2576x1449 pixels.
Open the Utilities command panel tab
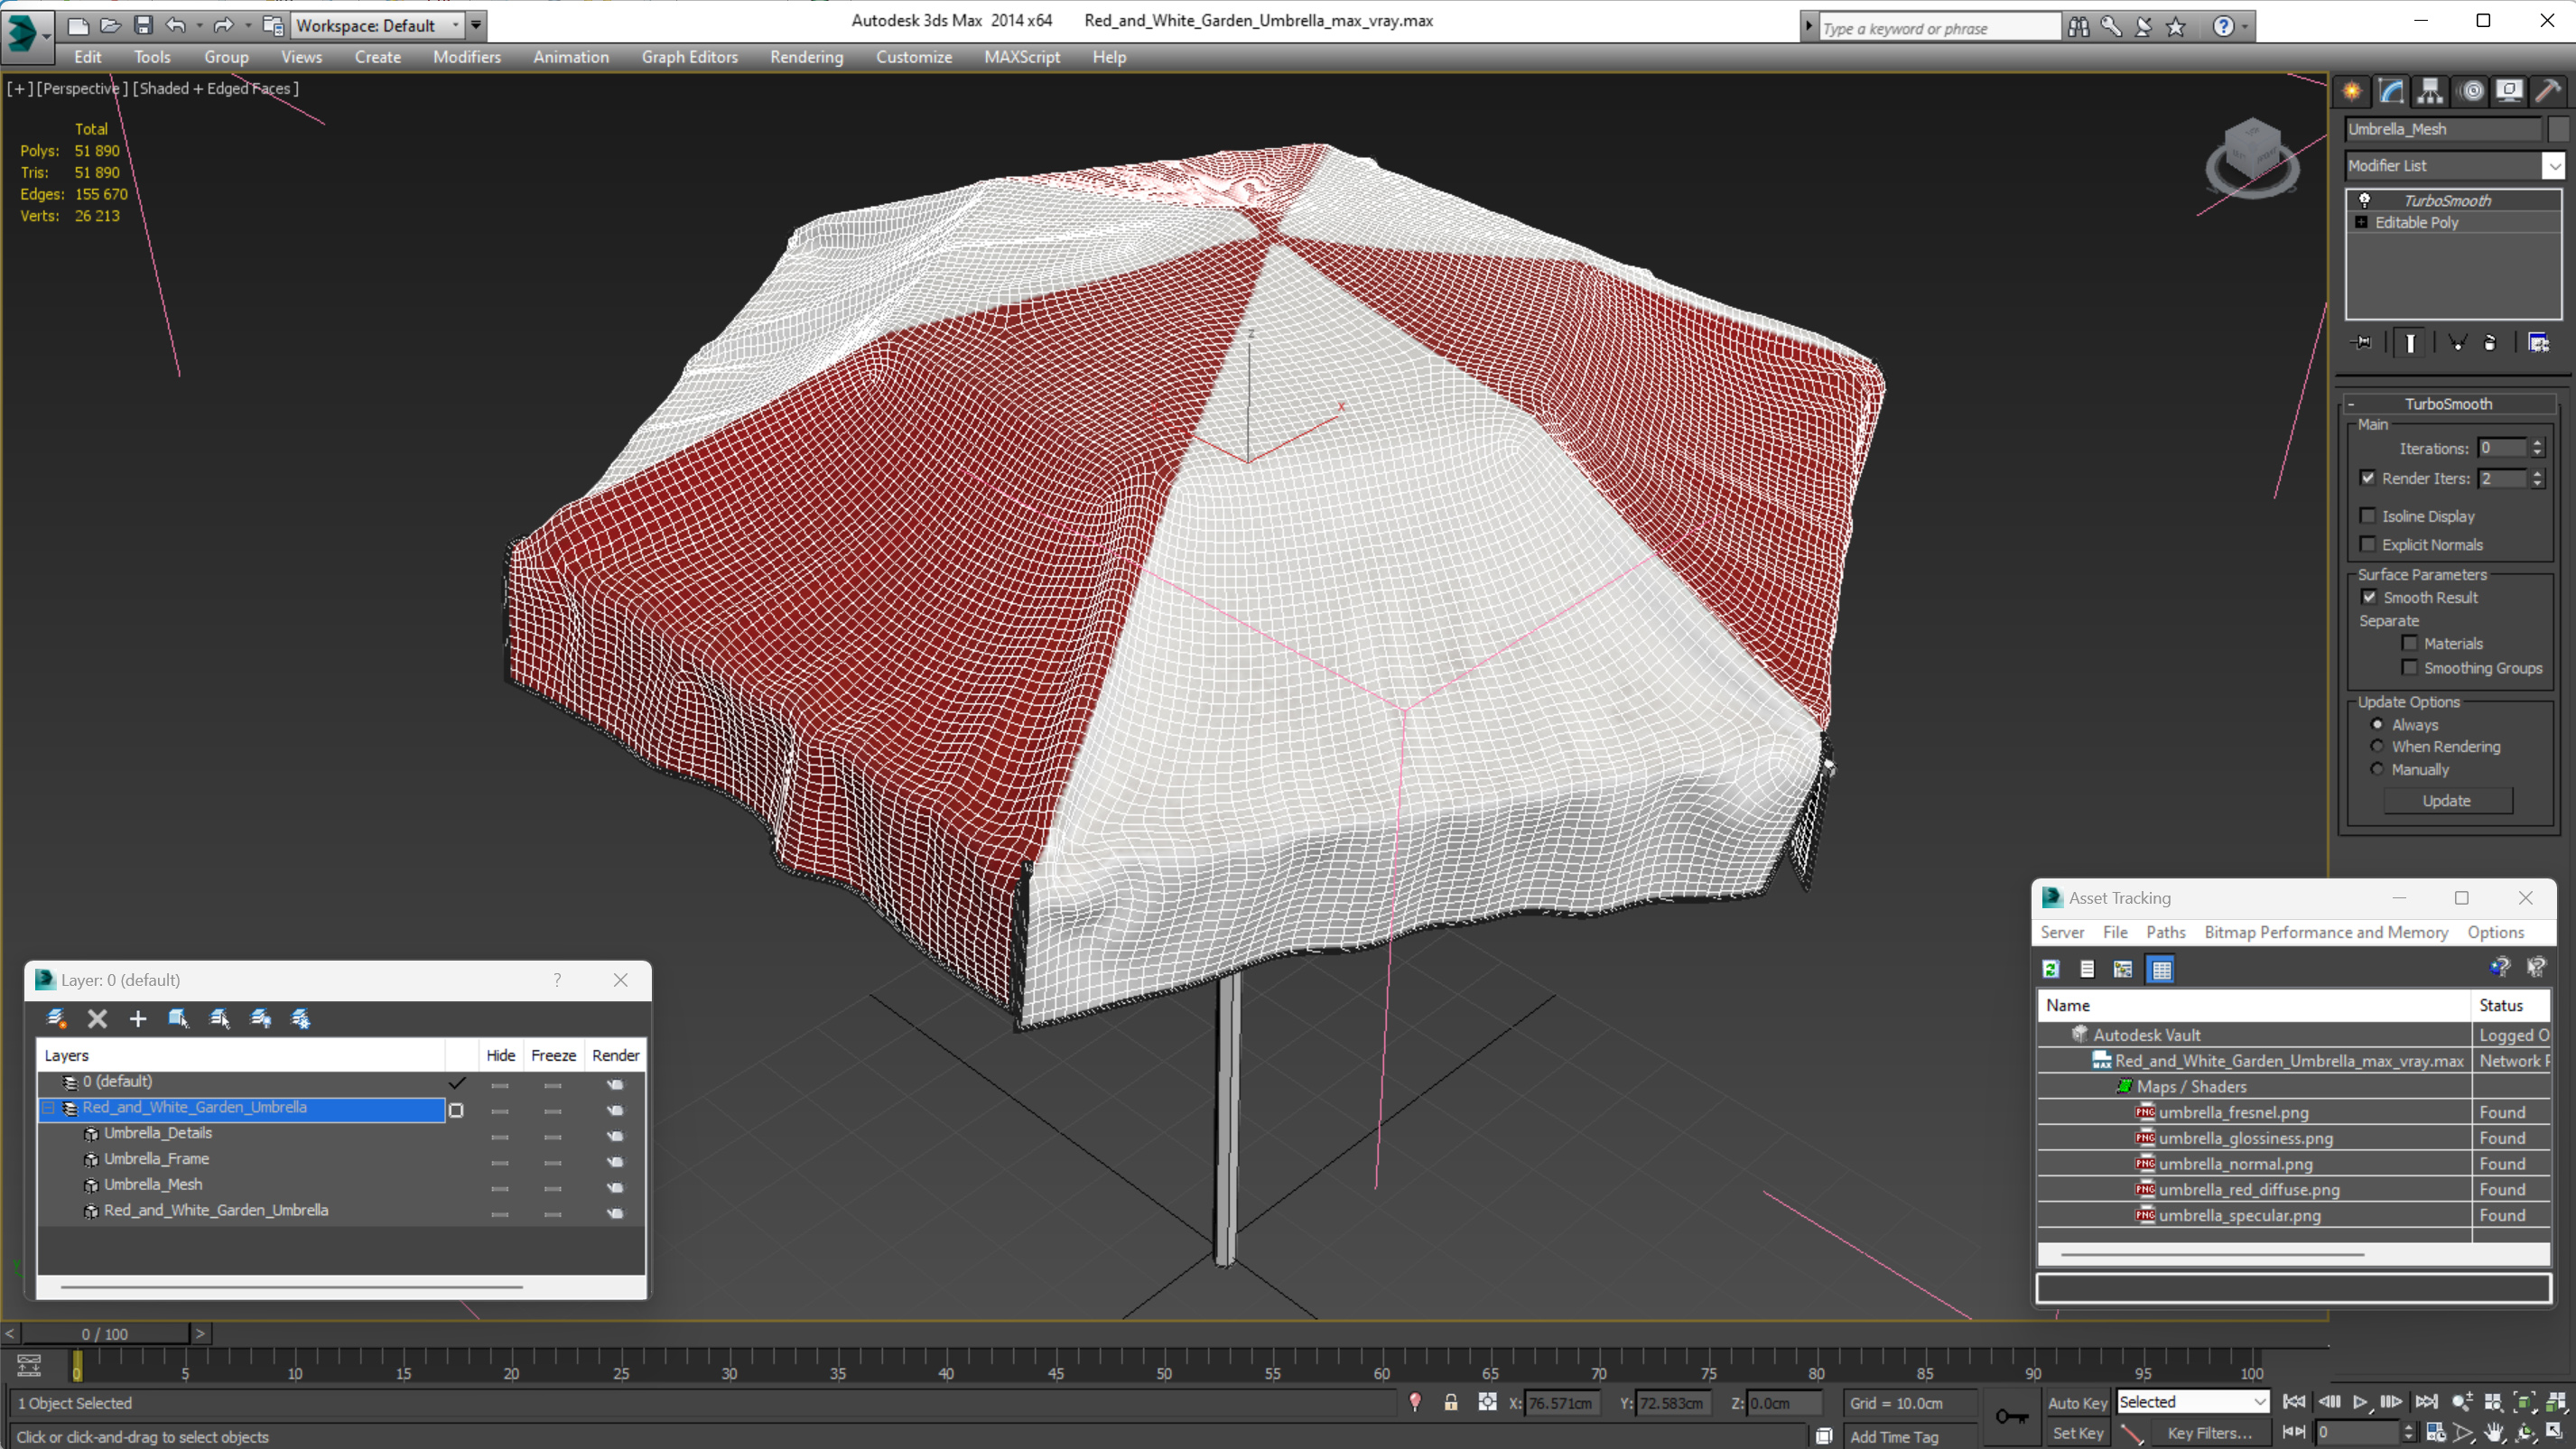tap(2548, 91)
